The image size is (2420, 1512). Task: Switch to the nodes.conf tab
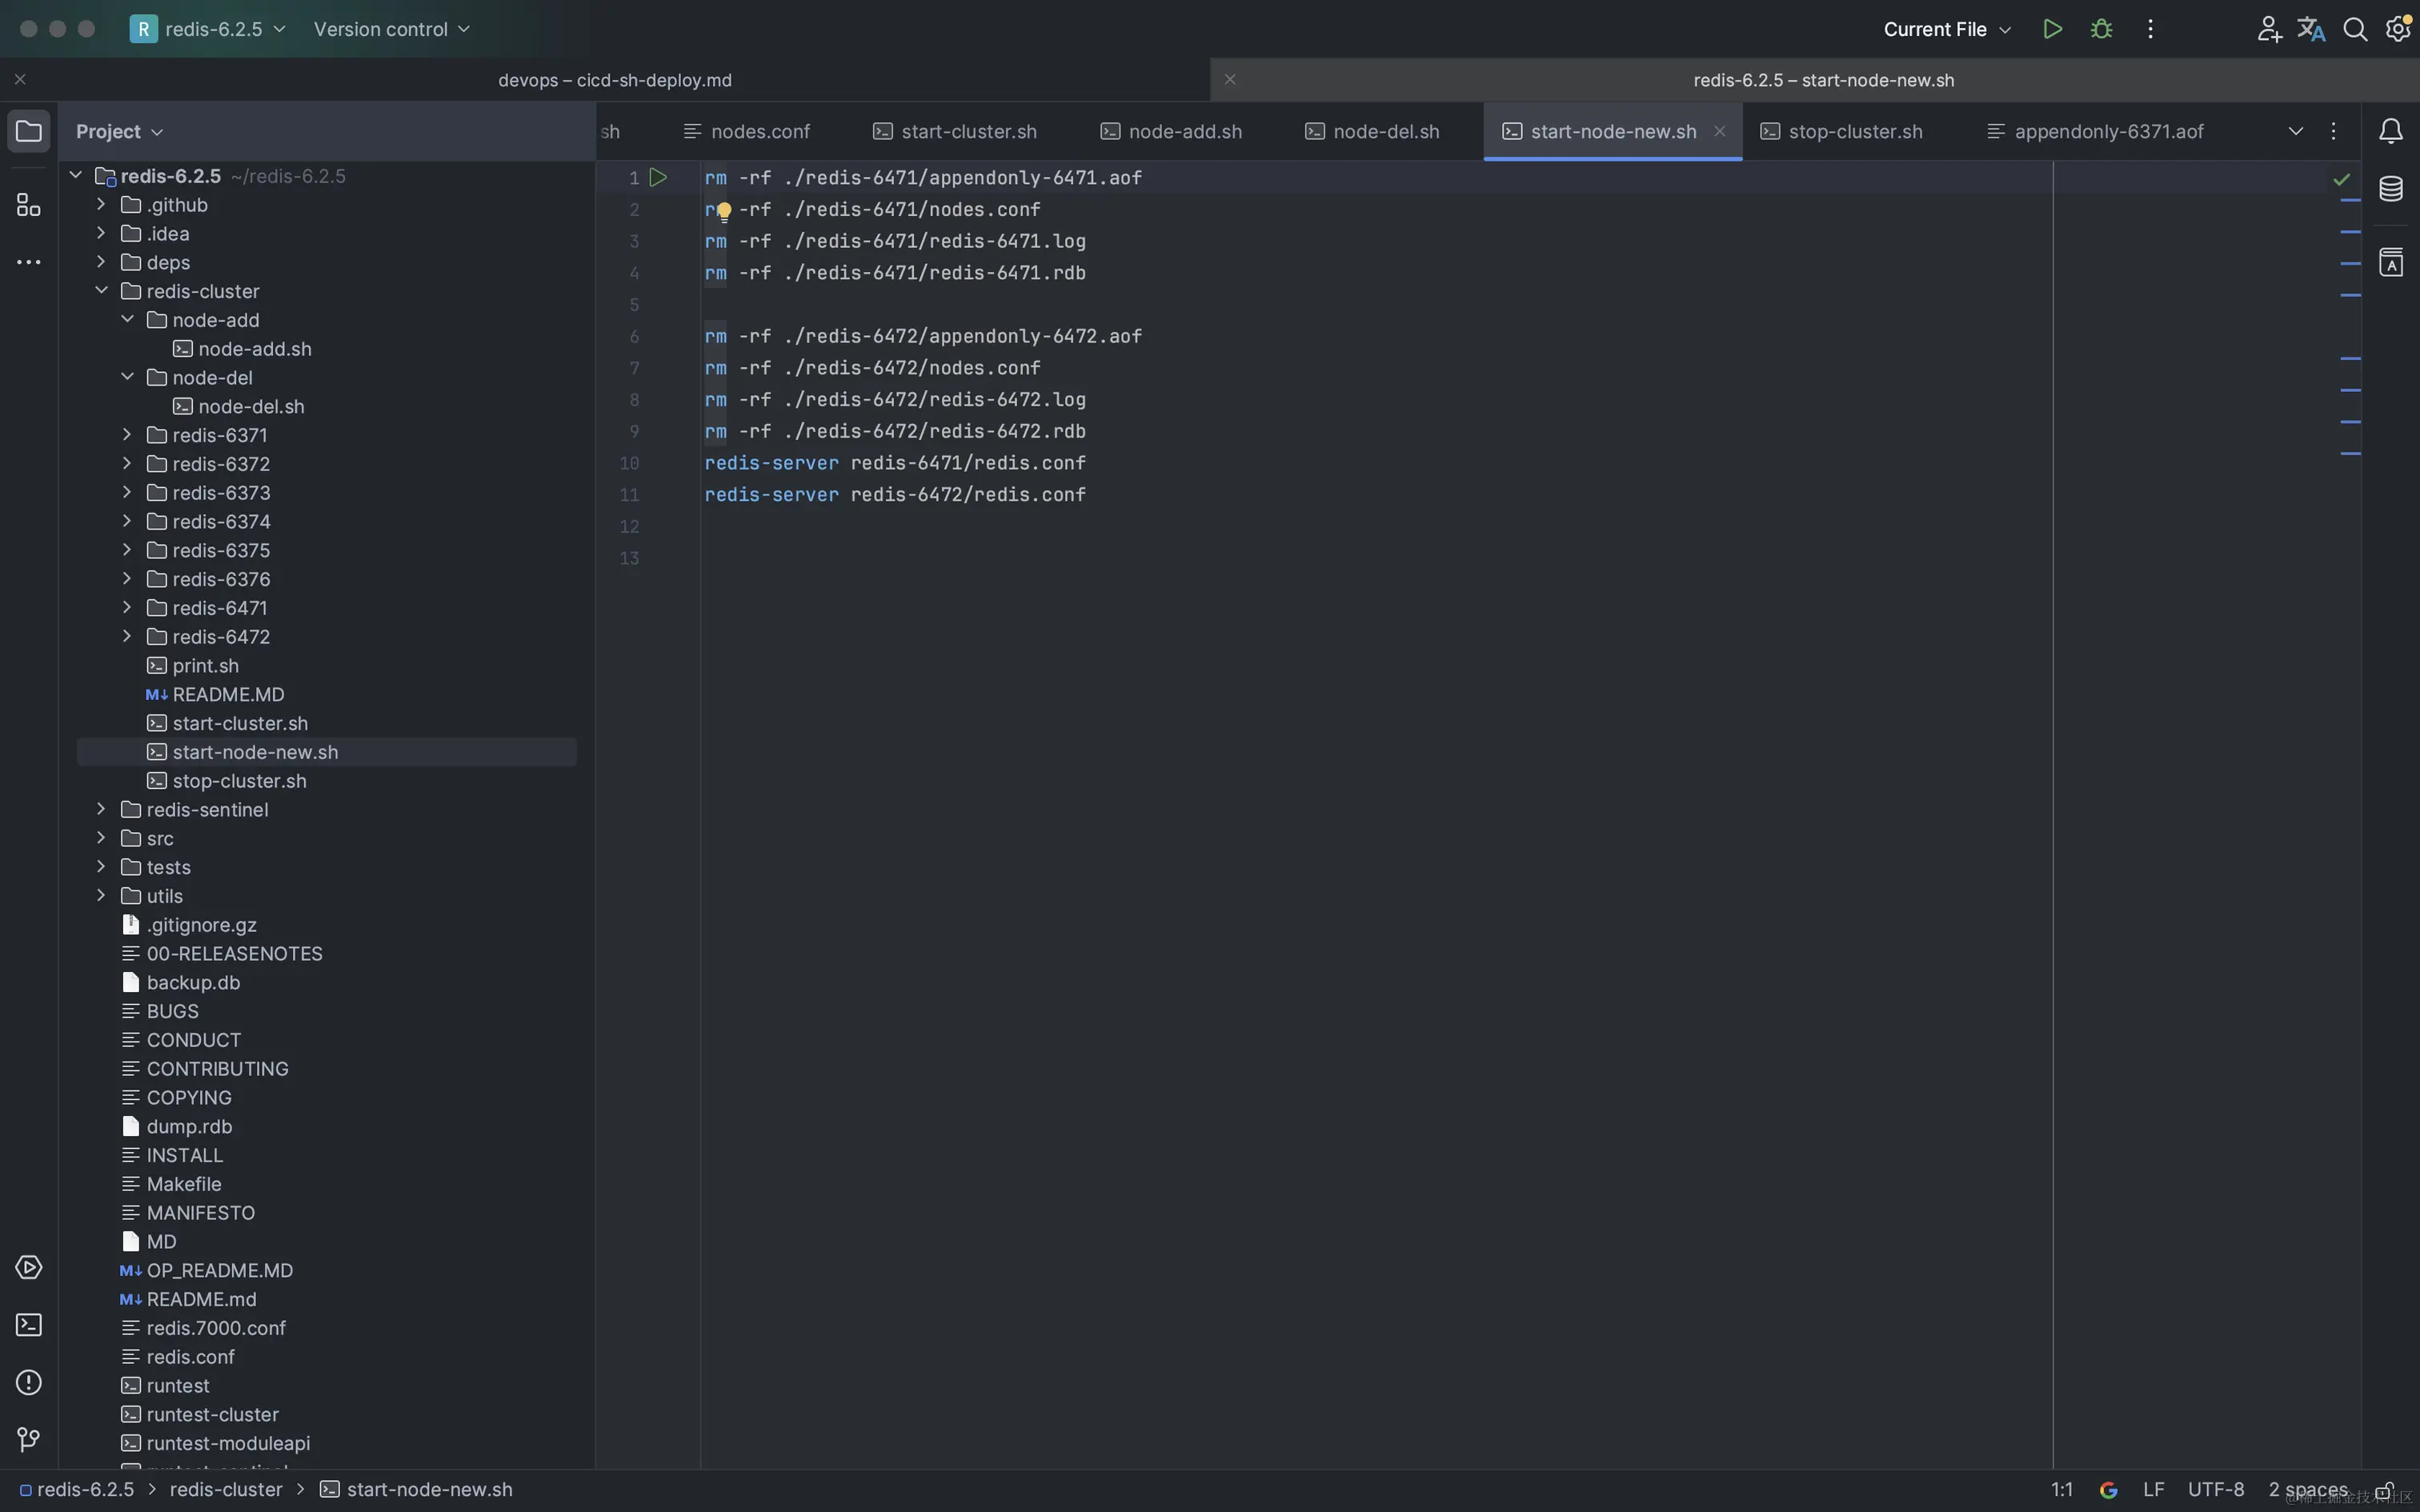747,131
